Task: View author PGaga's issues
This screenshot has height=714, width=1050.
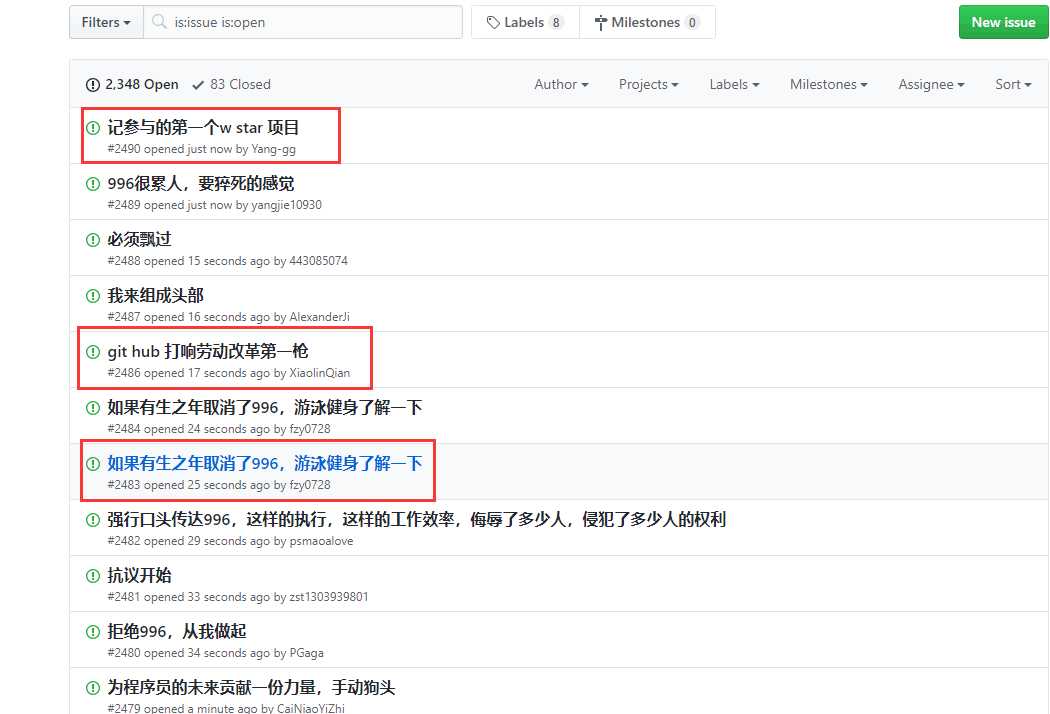Action: pyautogui.click(x=306, y=653)
